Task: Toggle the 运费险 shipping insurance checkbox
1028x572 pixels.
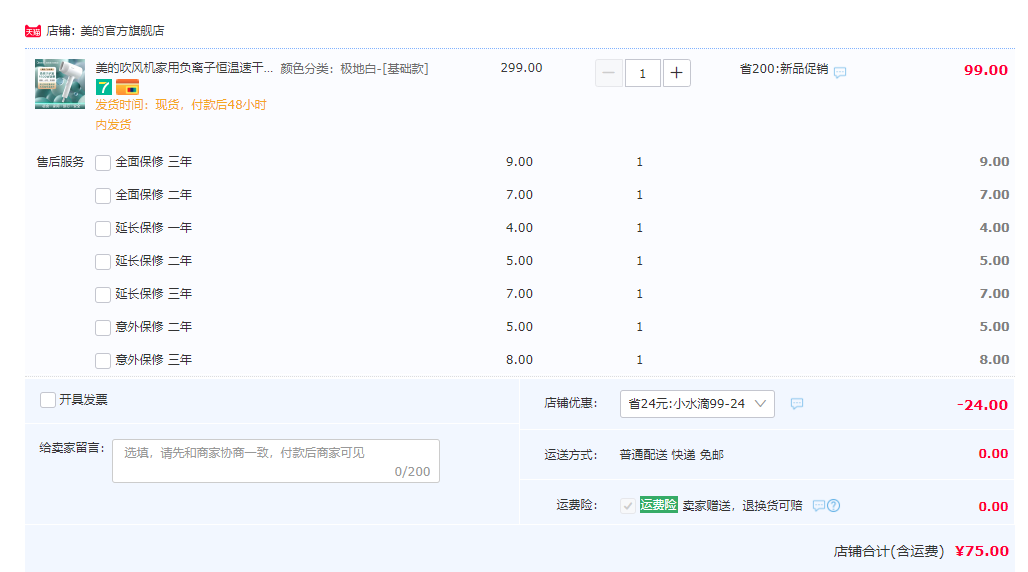Action: coord(627,506)
